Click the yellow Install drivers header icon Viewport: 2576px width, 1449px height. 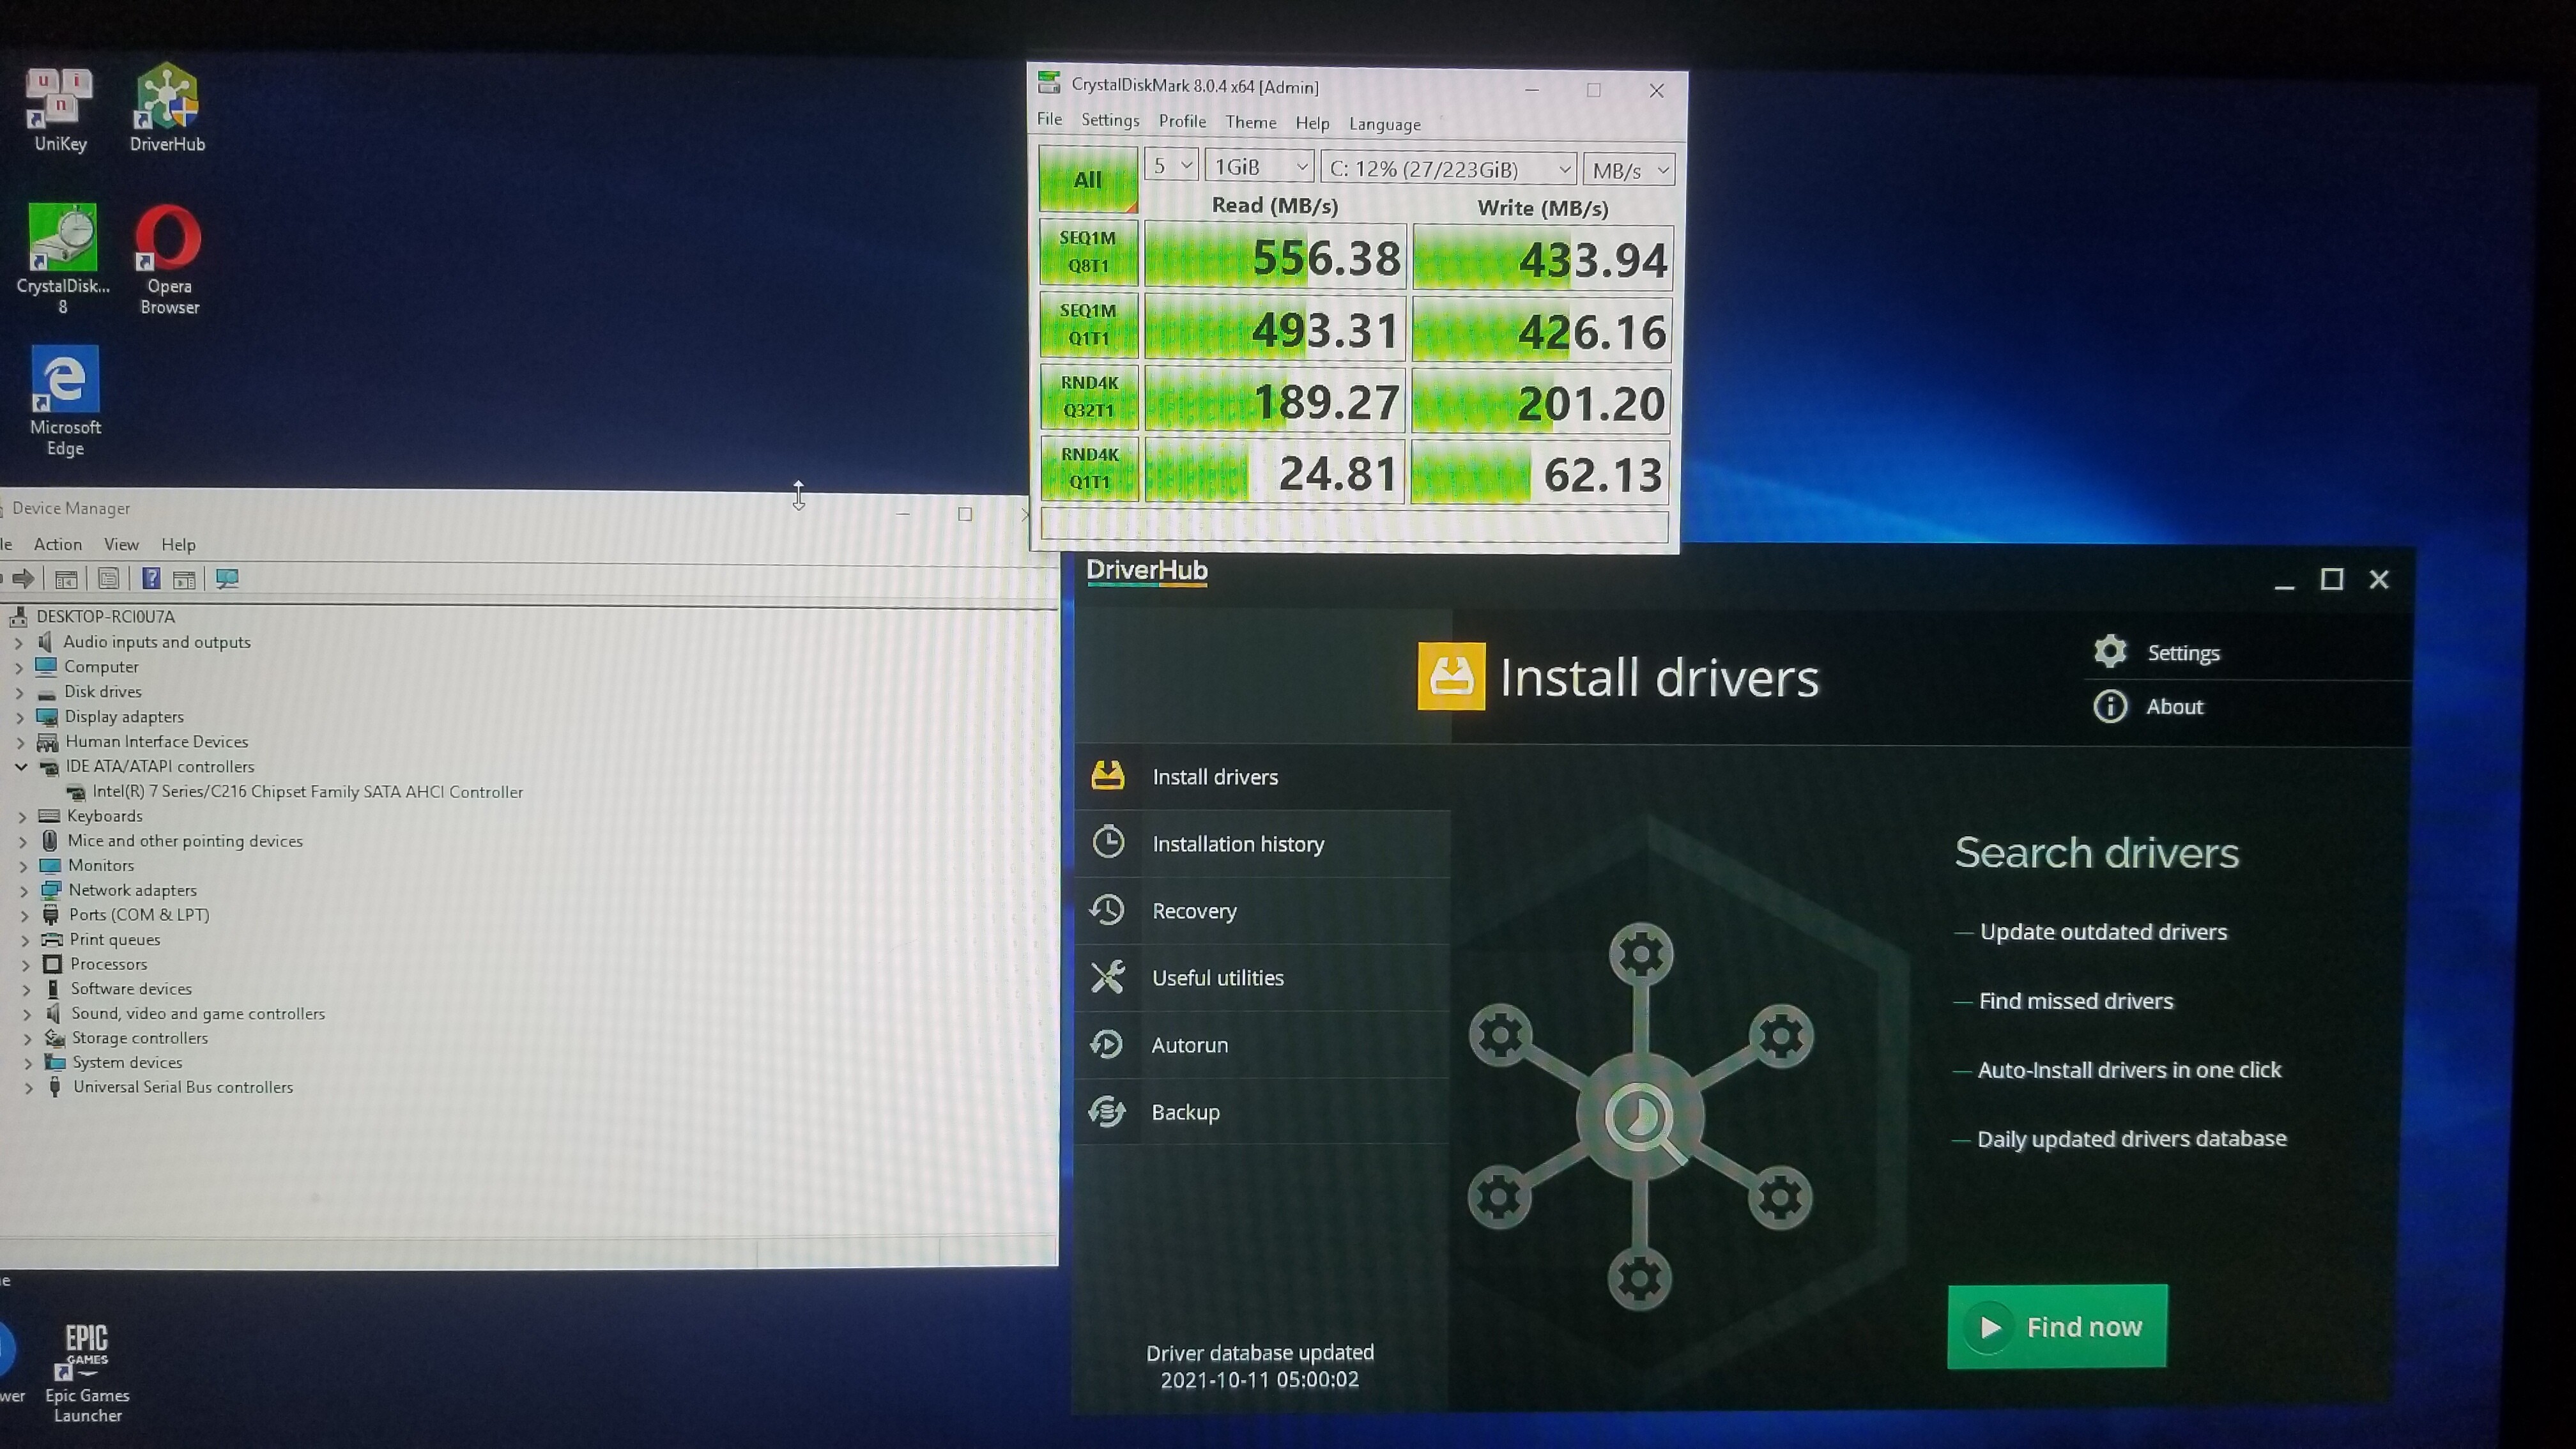1451,676
